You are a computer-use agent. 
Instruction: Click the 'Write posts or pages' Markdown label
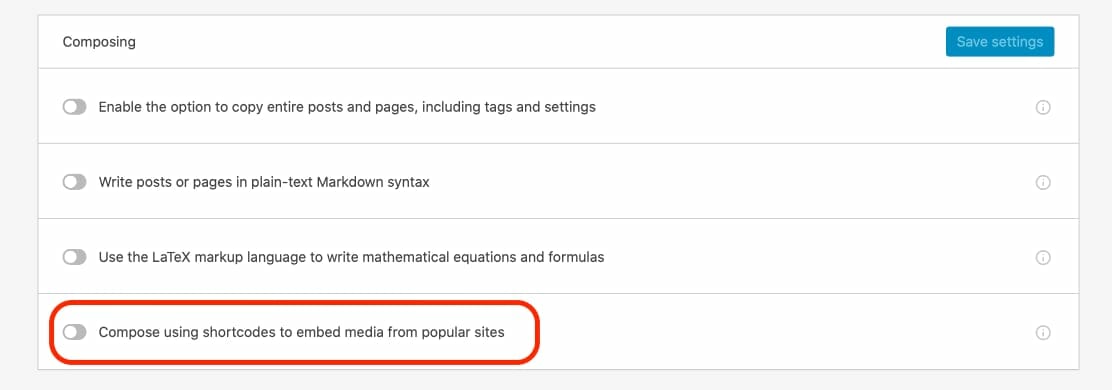[x=264, y=182]
